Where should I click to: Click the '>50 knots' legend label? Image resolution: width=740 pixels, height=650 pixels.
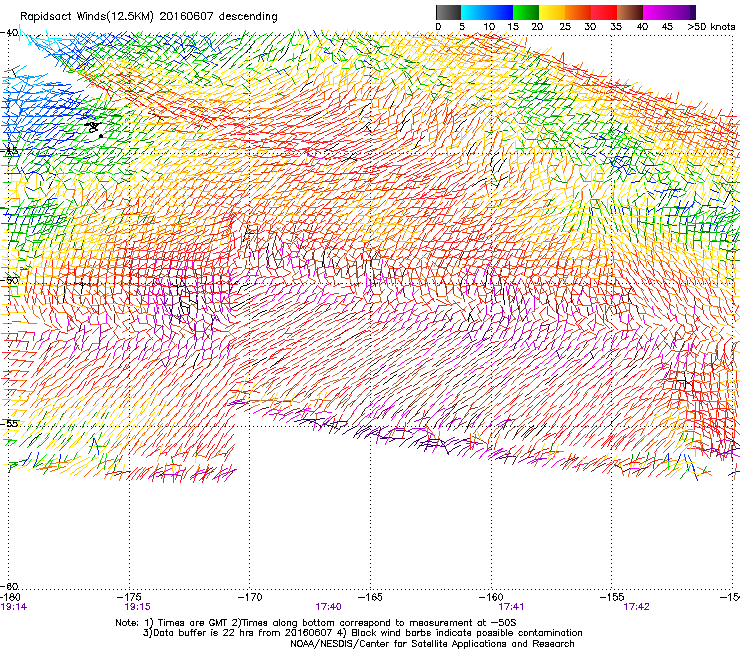point(711,27)
